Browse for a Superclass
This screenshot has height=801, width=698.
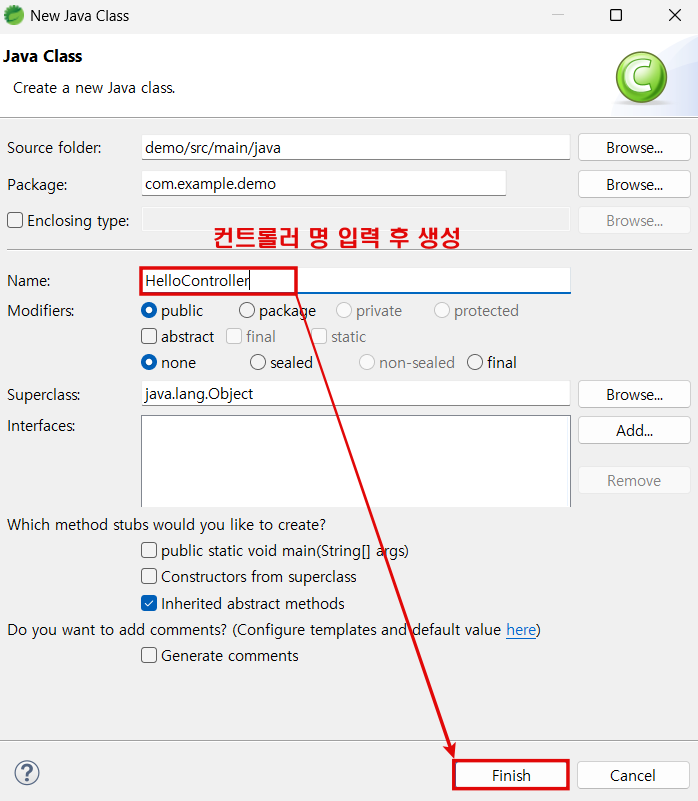click(634, 394)
